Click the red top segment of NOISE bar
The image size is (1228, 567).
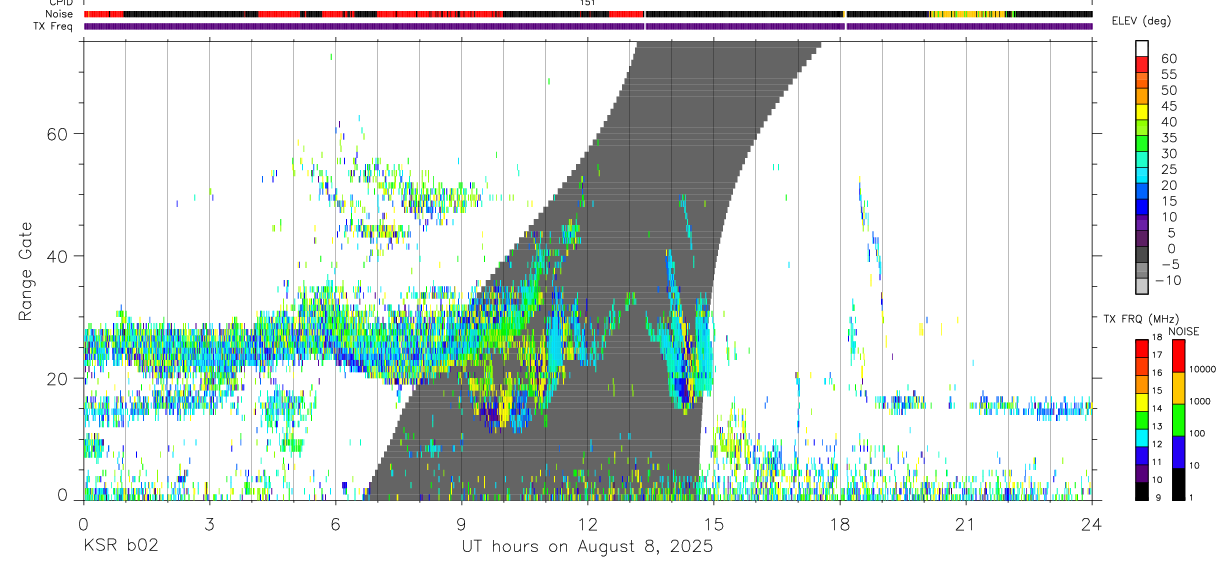pyautogui.click(x=1178, y=356)
